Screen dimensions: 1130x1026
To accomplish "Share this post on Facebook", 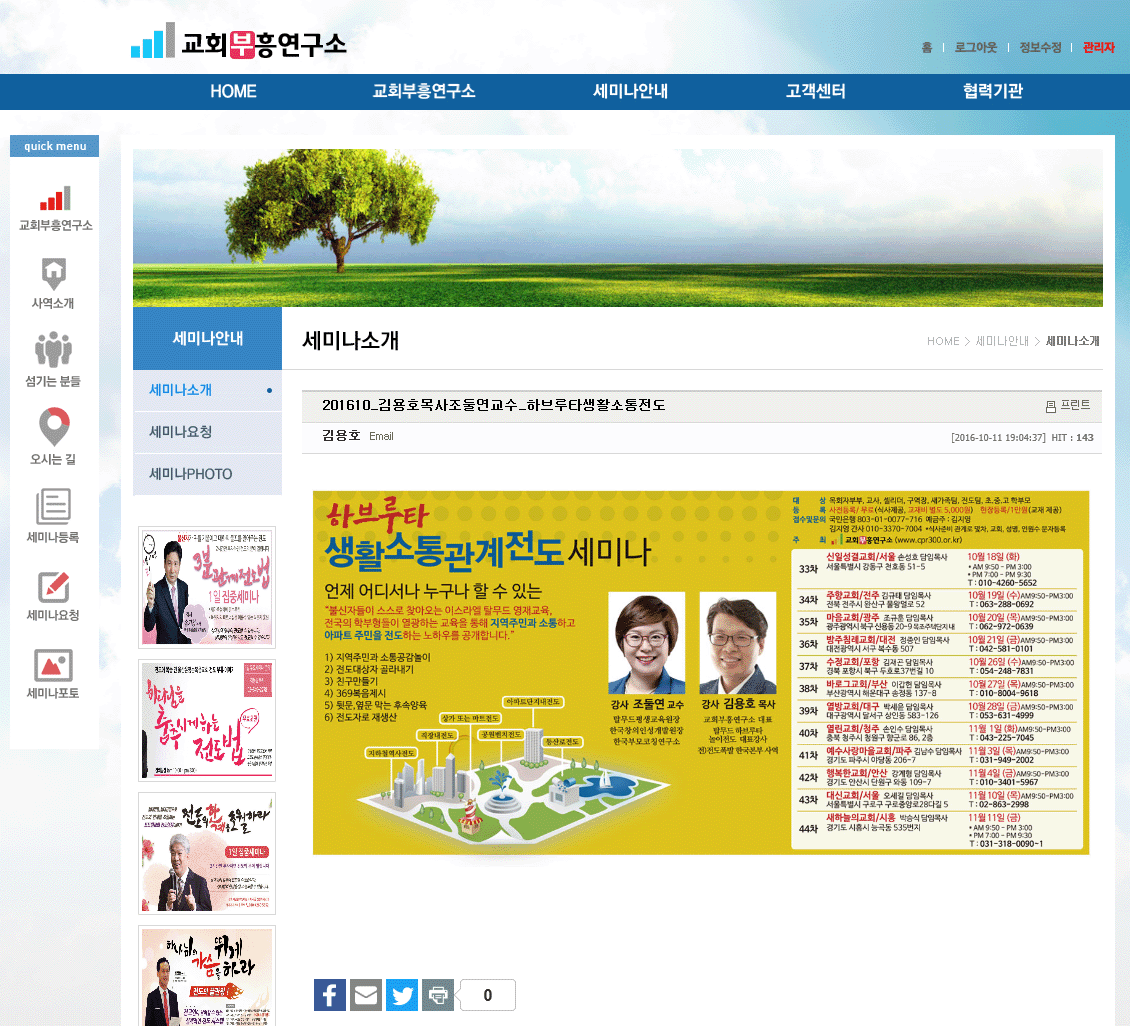I will click(x=329, y=995).
